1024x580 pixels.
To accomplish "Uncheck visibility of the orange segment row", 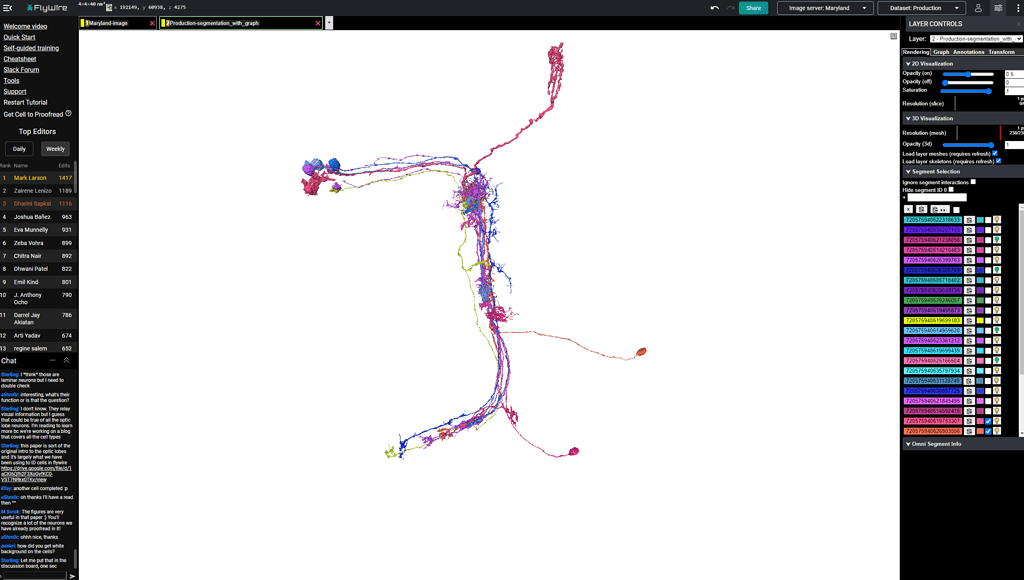I will coord(988,431).
